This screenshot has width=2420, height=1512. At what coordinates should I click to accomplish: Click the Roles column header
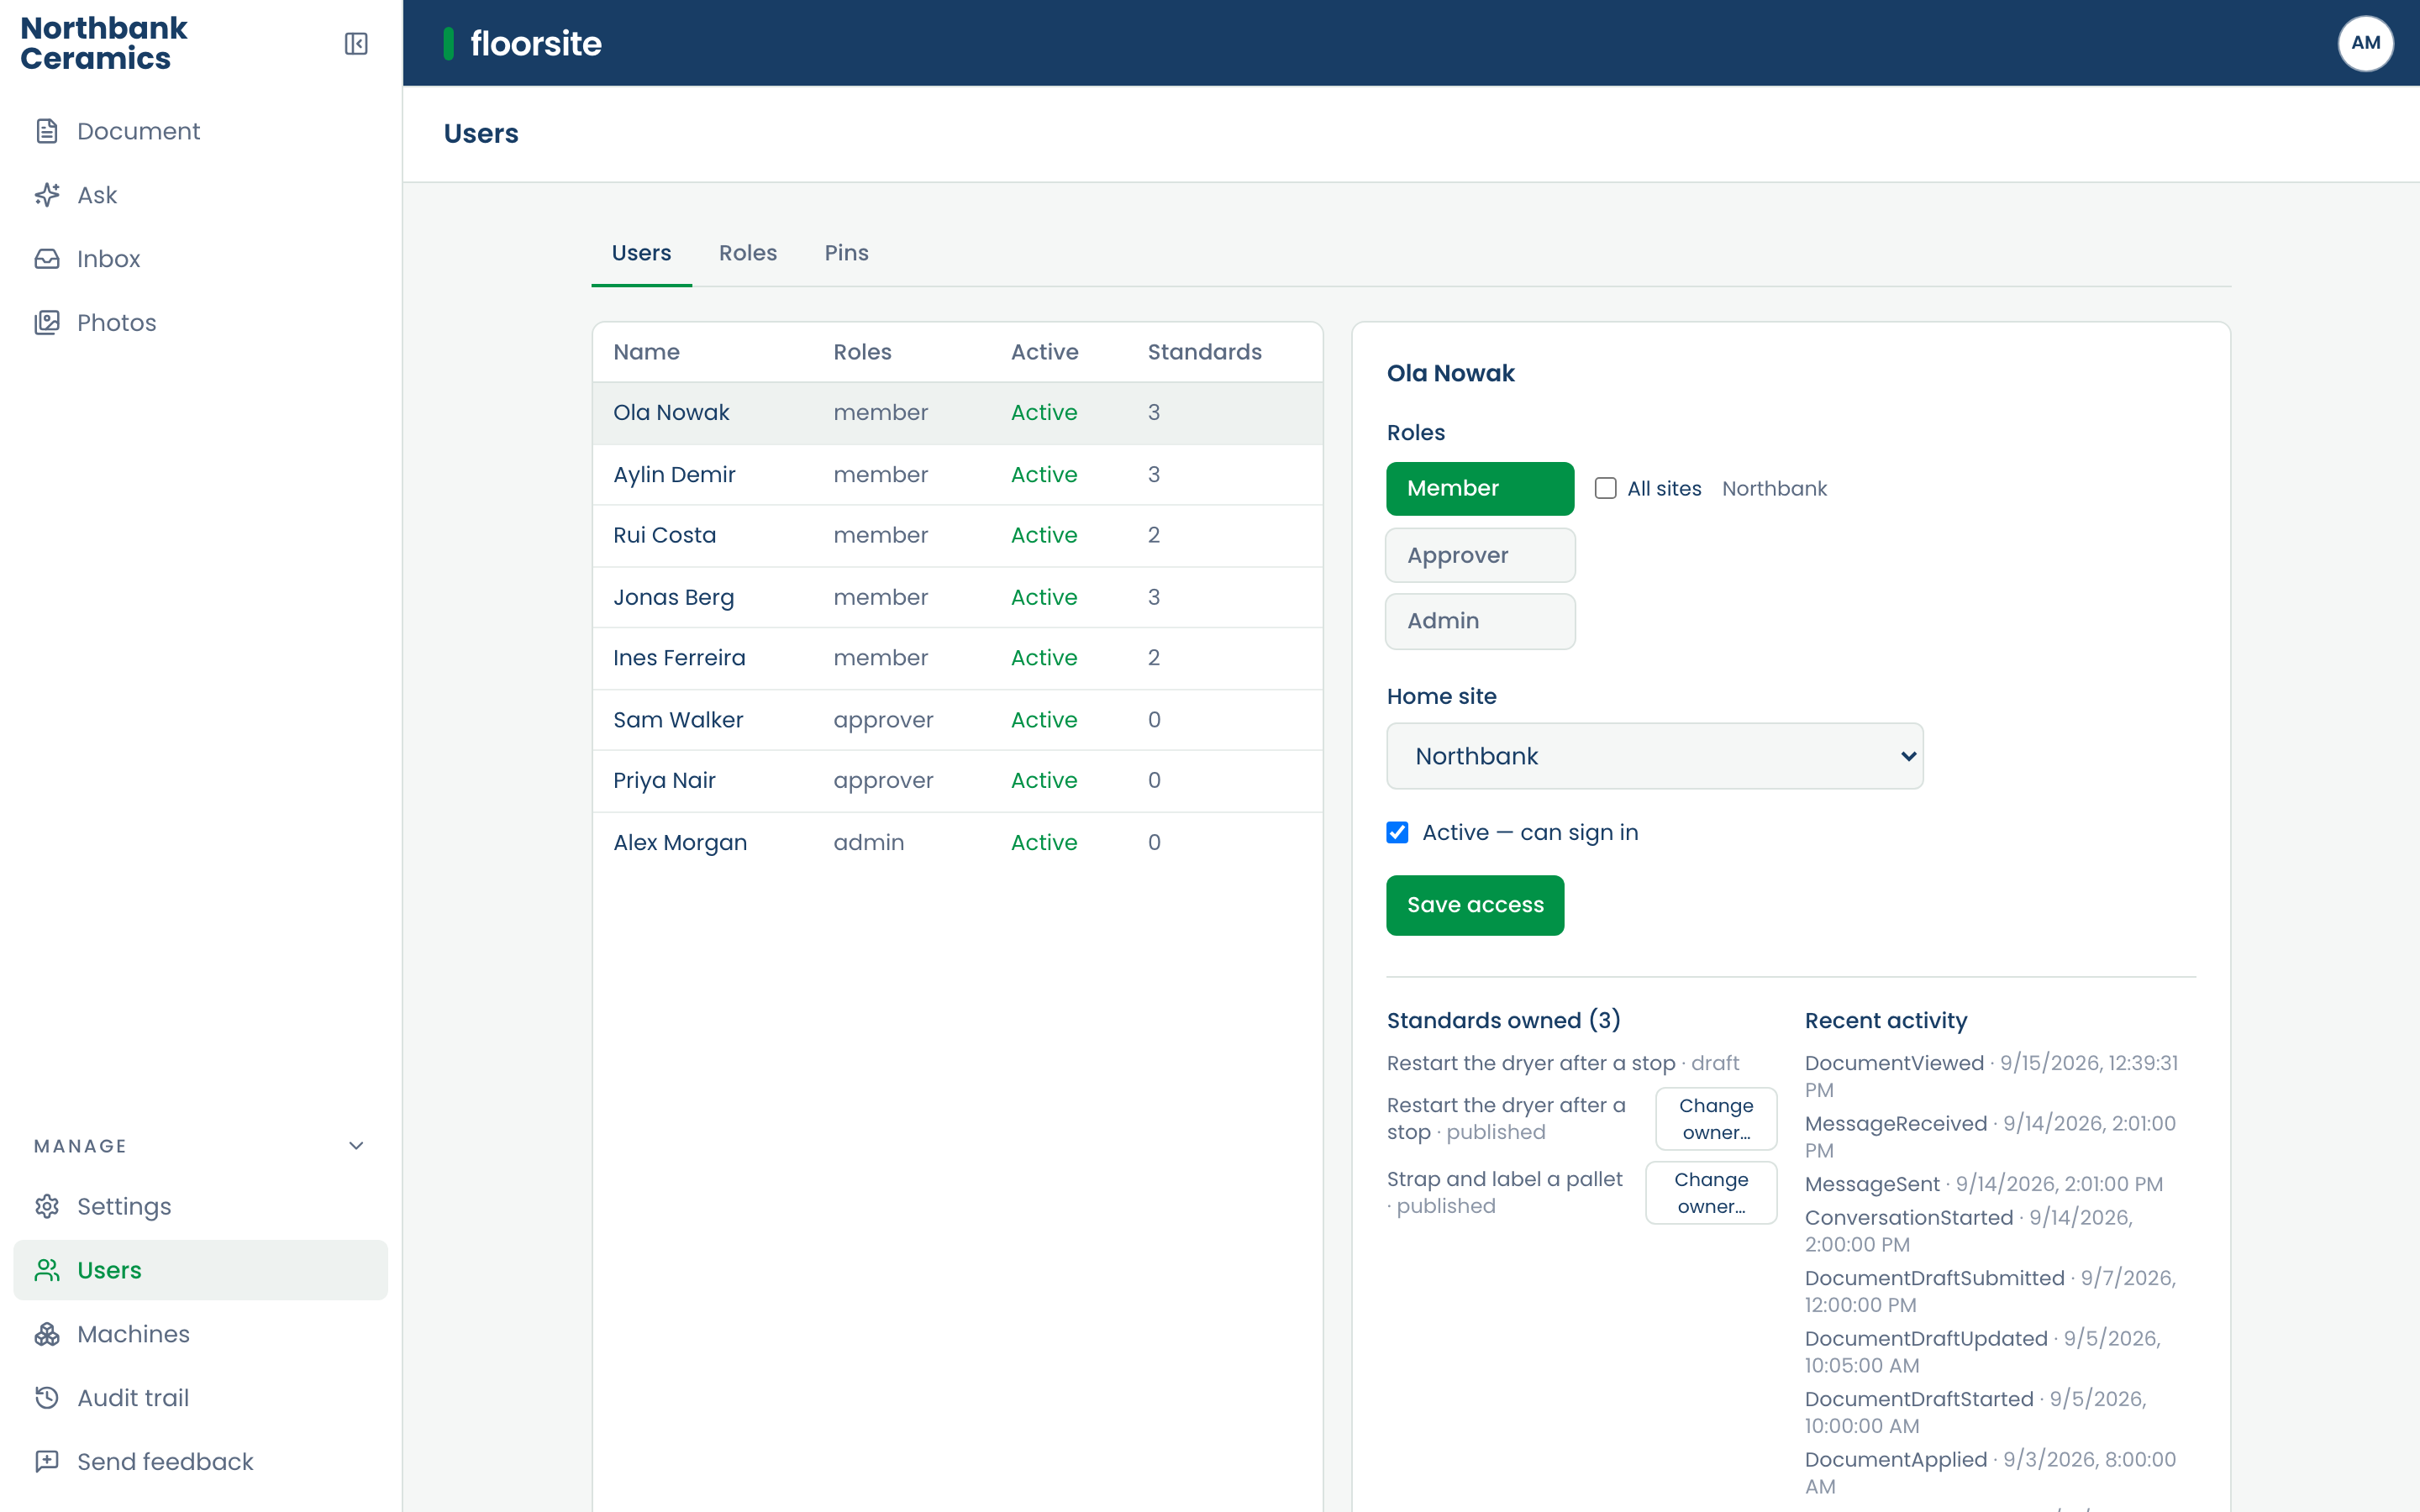862,352
